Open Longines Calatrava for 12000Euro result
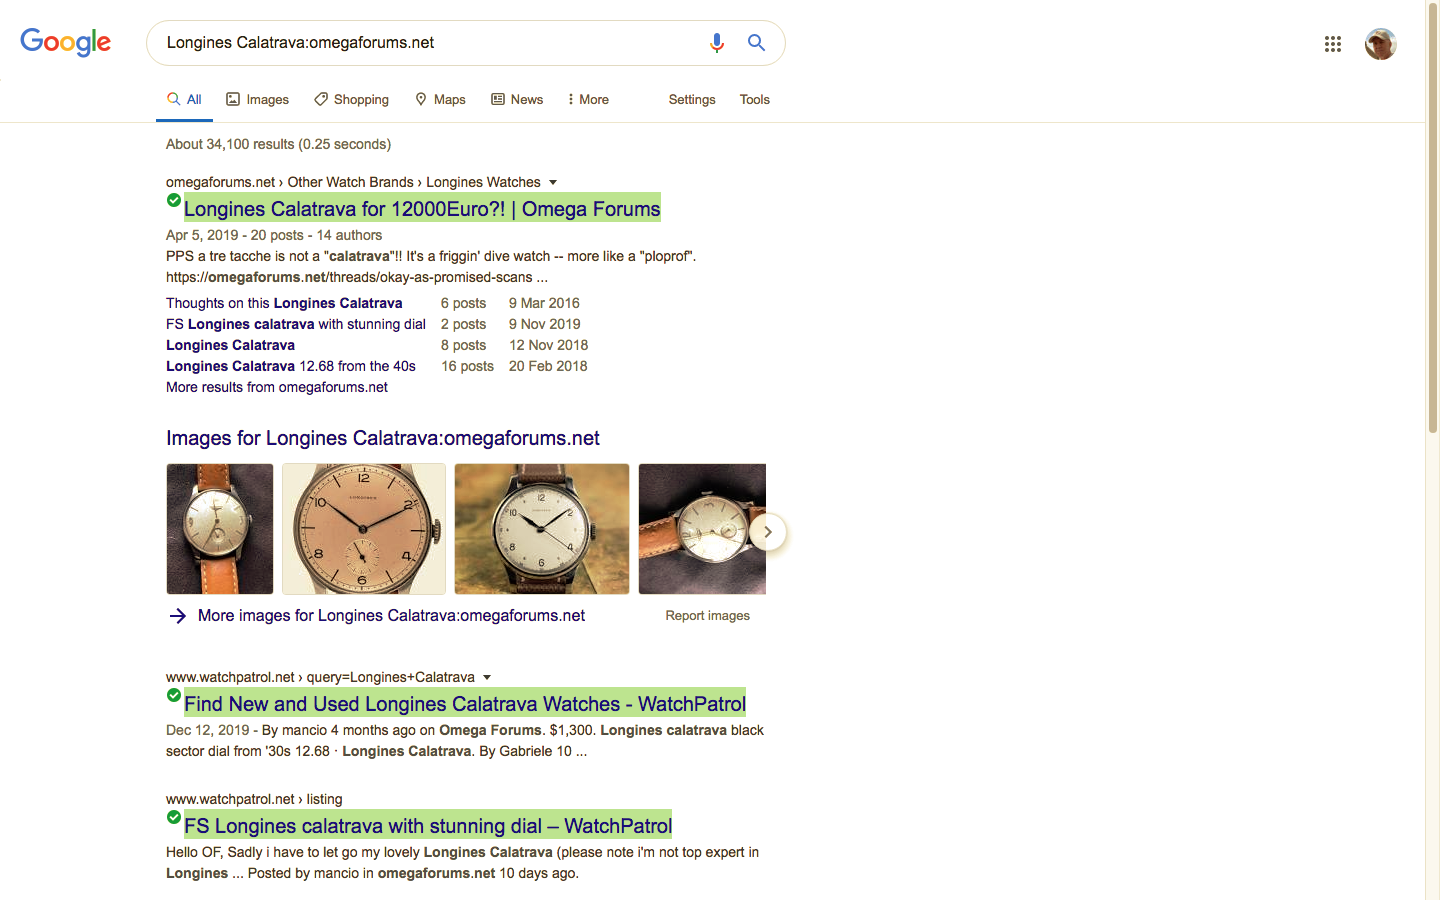Viewport: 1440px width, 900px height. 422,208
